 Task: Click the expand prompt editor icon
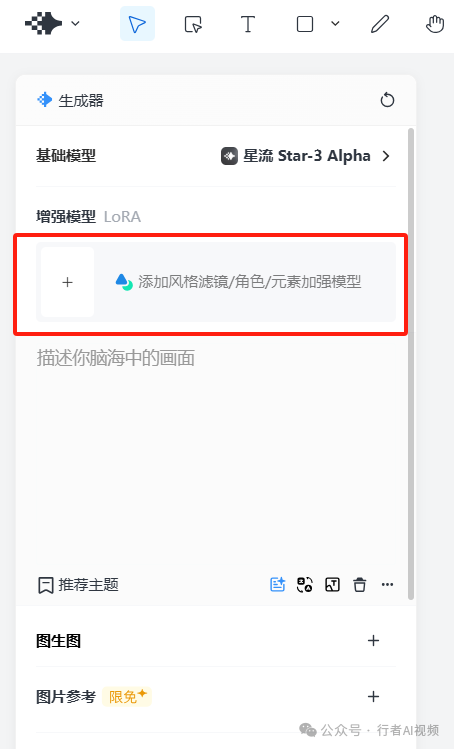tap(333, 584)
